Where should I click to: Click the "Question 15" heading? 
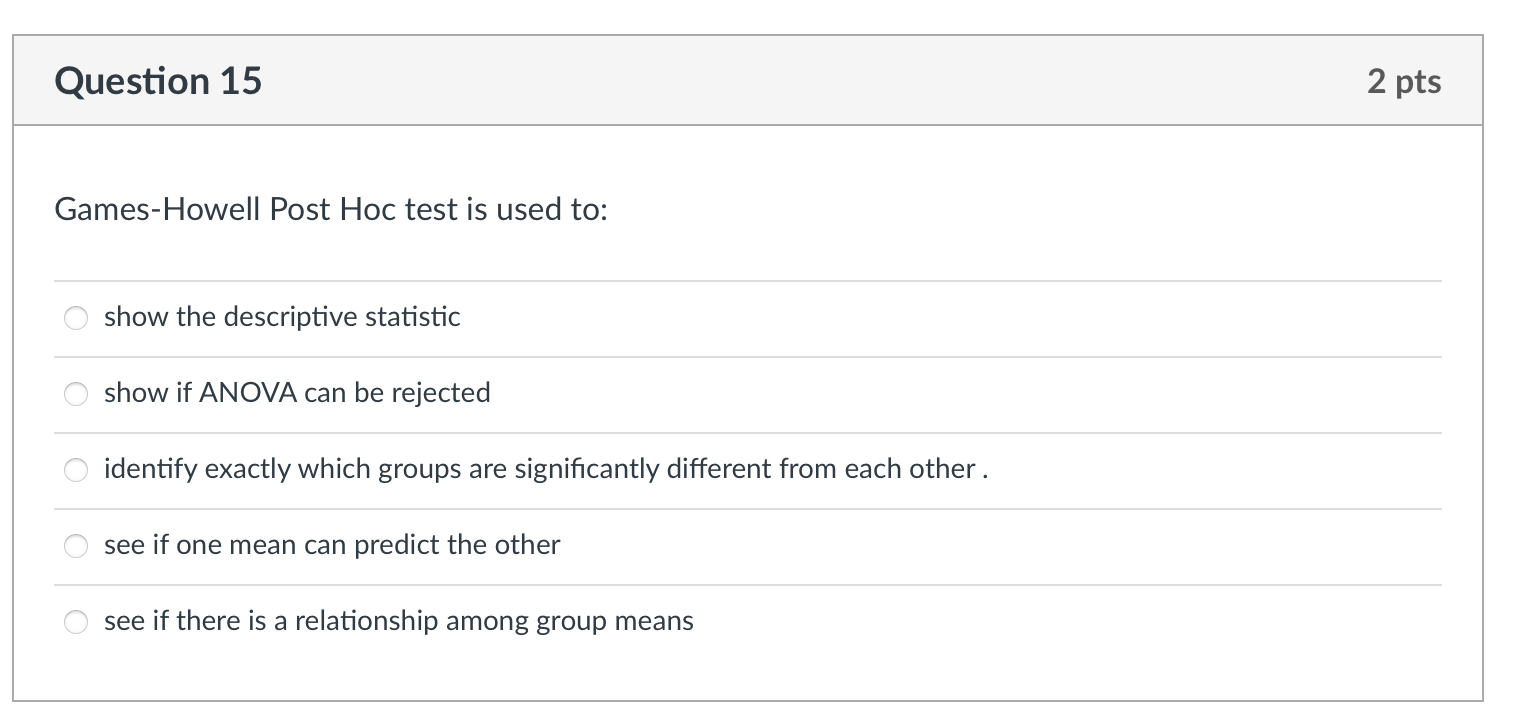tap(159, 81)
